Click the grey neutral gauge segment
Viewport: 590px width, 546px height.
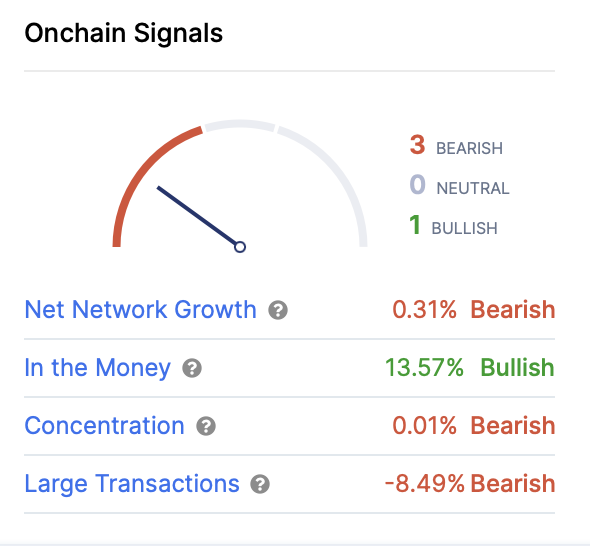pos(240,125)
